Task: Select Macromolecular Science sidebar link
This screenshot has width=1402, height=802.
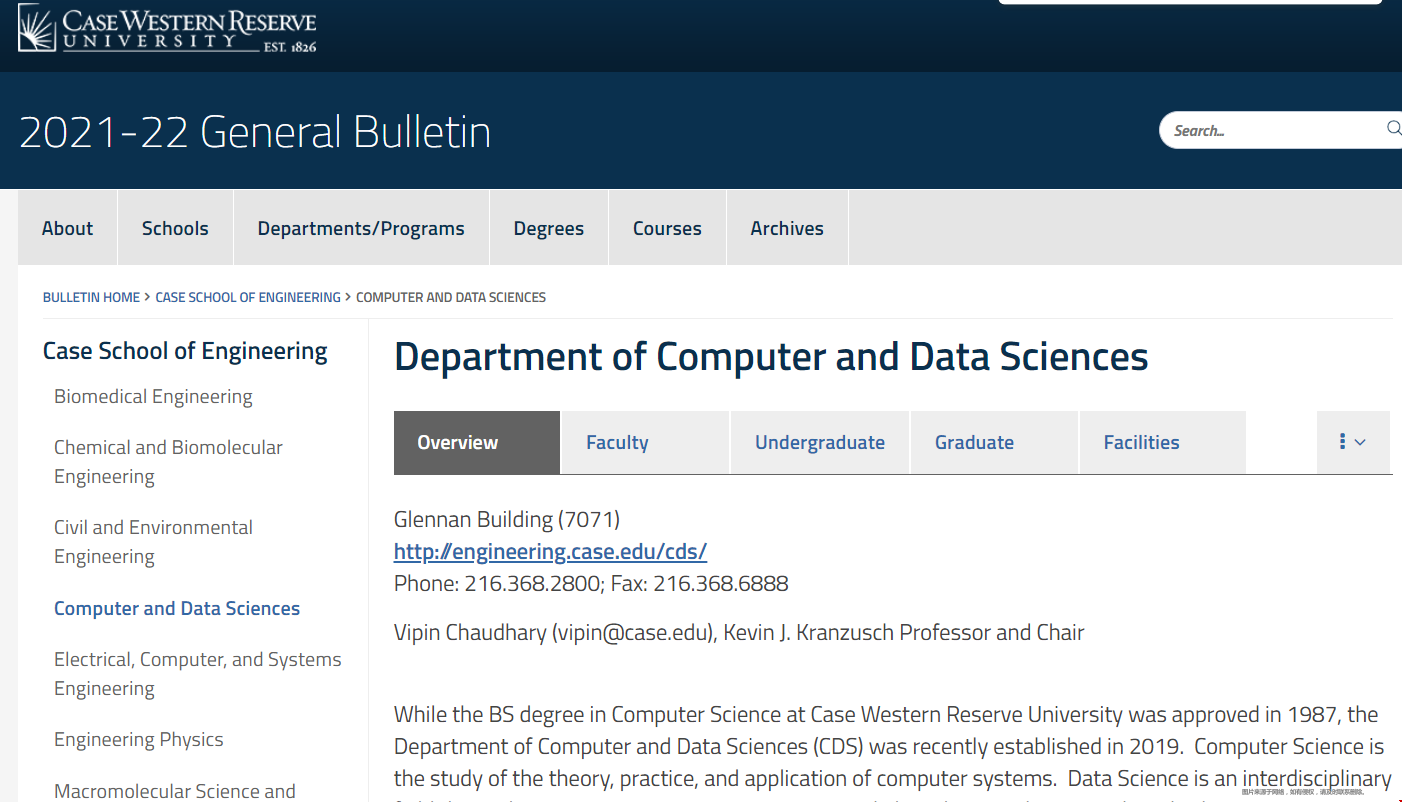Action: (x=175, y=790)
